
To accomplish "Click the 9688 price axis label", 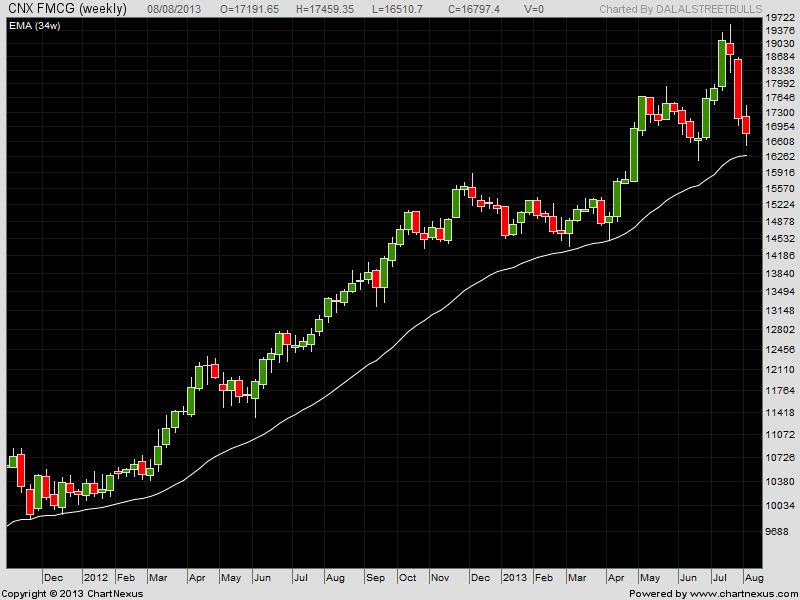I will pos(777,531).
